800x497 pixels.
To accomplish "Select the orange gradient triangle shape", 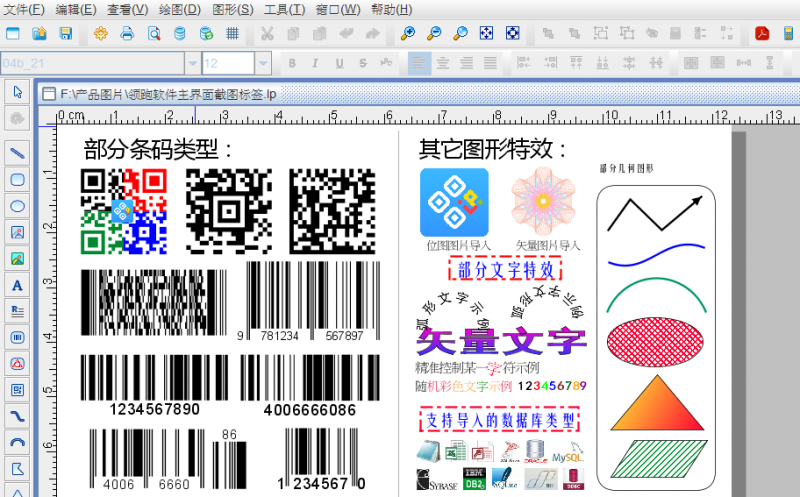I will click(657, 403).
